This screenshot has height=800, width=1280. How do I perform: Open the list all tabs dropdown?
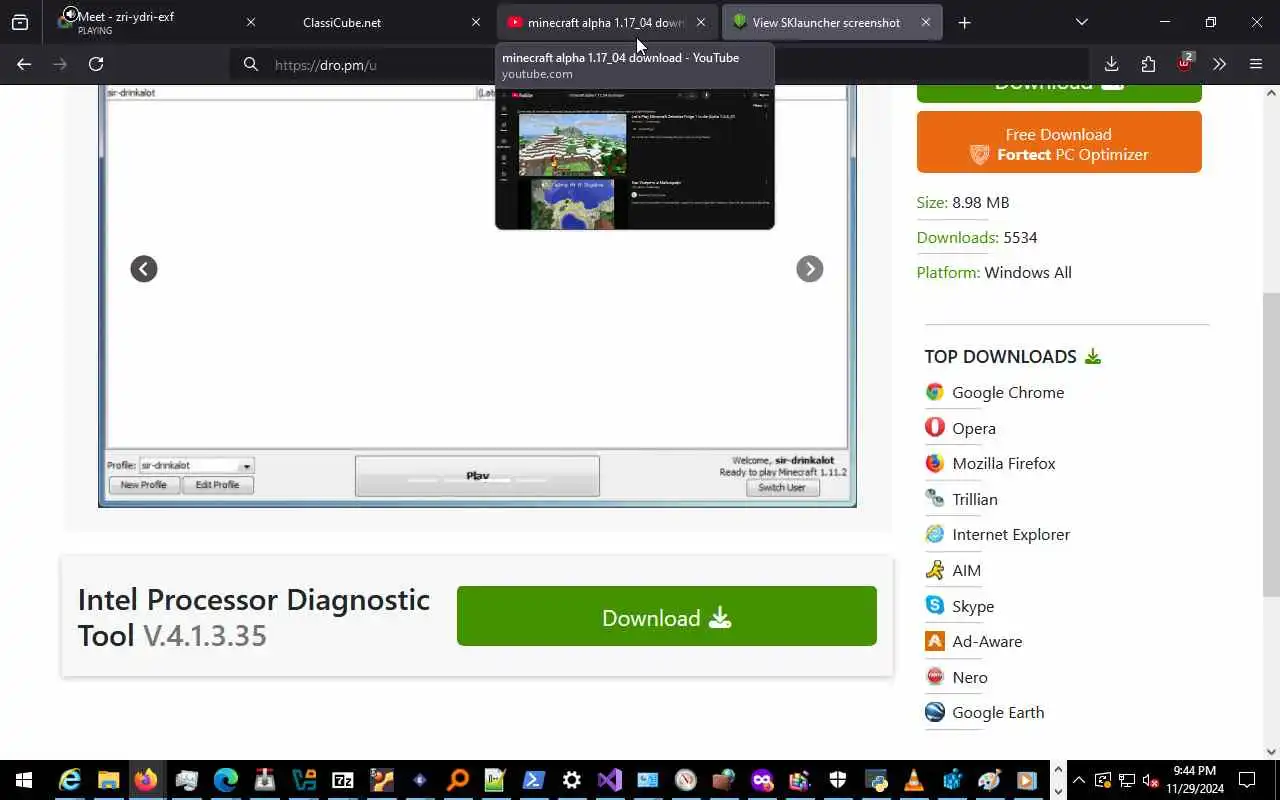(x=1081, y=22)
